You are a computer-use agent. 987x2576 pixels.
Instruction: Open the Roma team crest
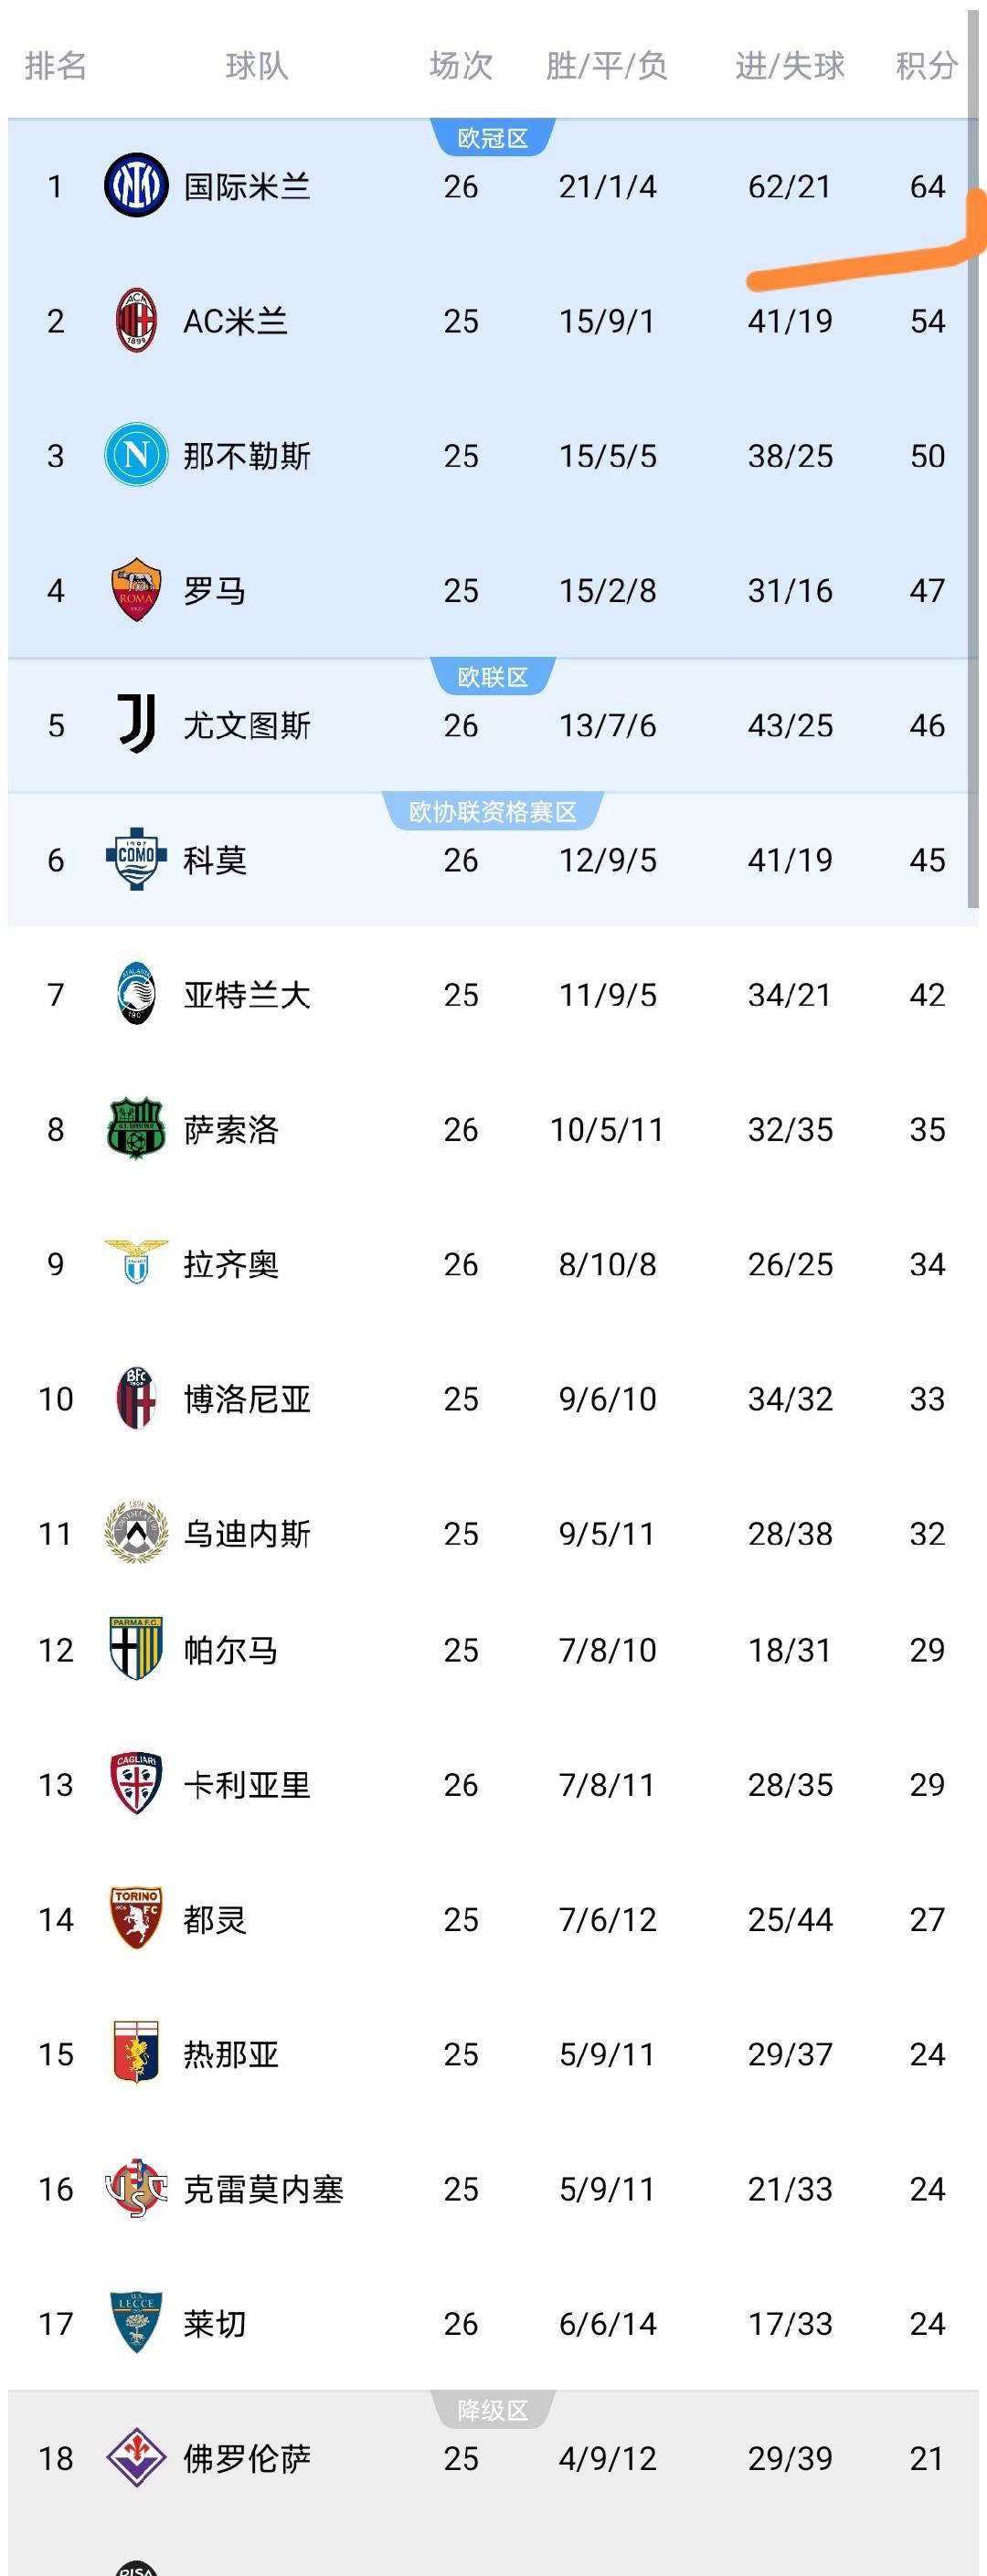(x=136, y=590)
